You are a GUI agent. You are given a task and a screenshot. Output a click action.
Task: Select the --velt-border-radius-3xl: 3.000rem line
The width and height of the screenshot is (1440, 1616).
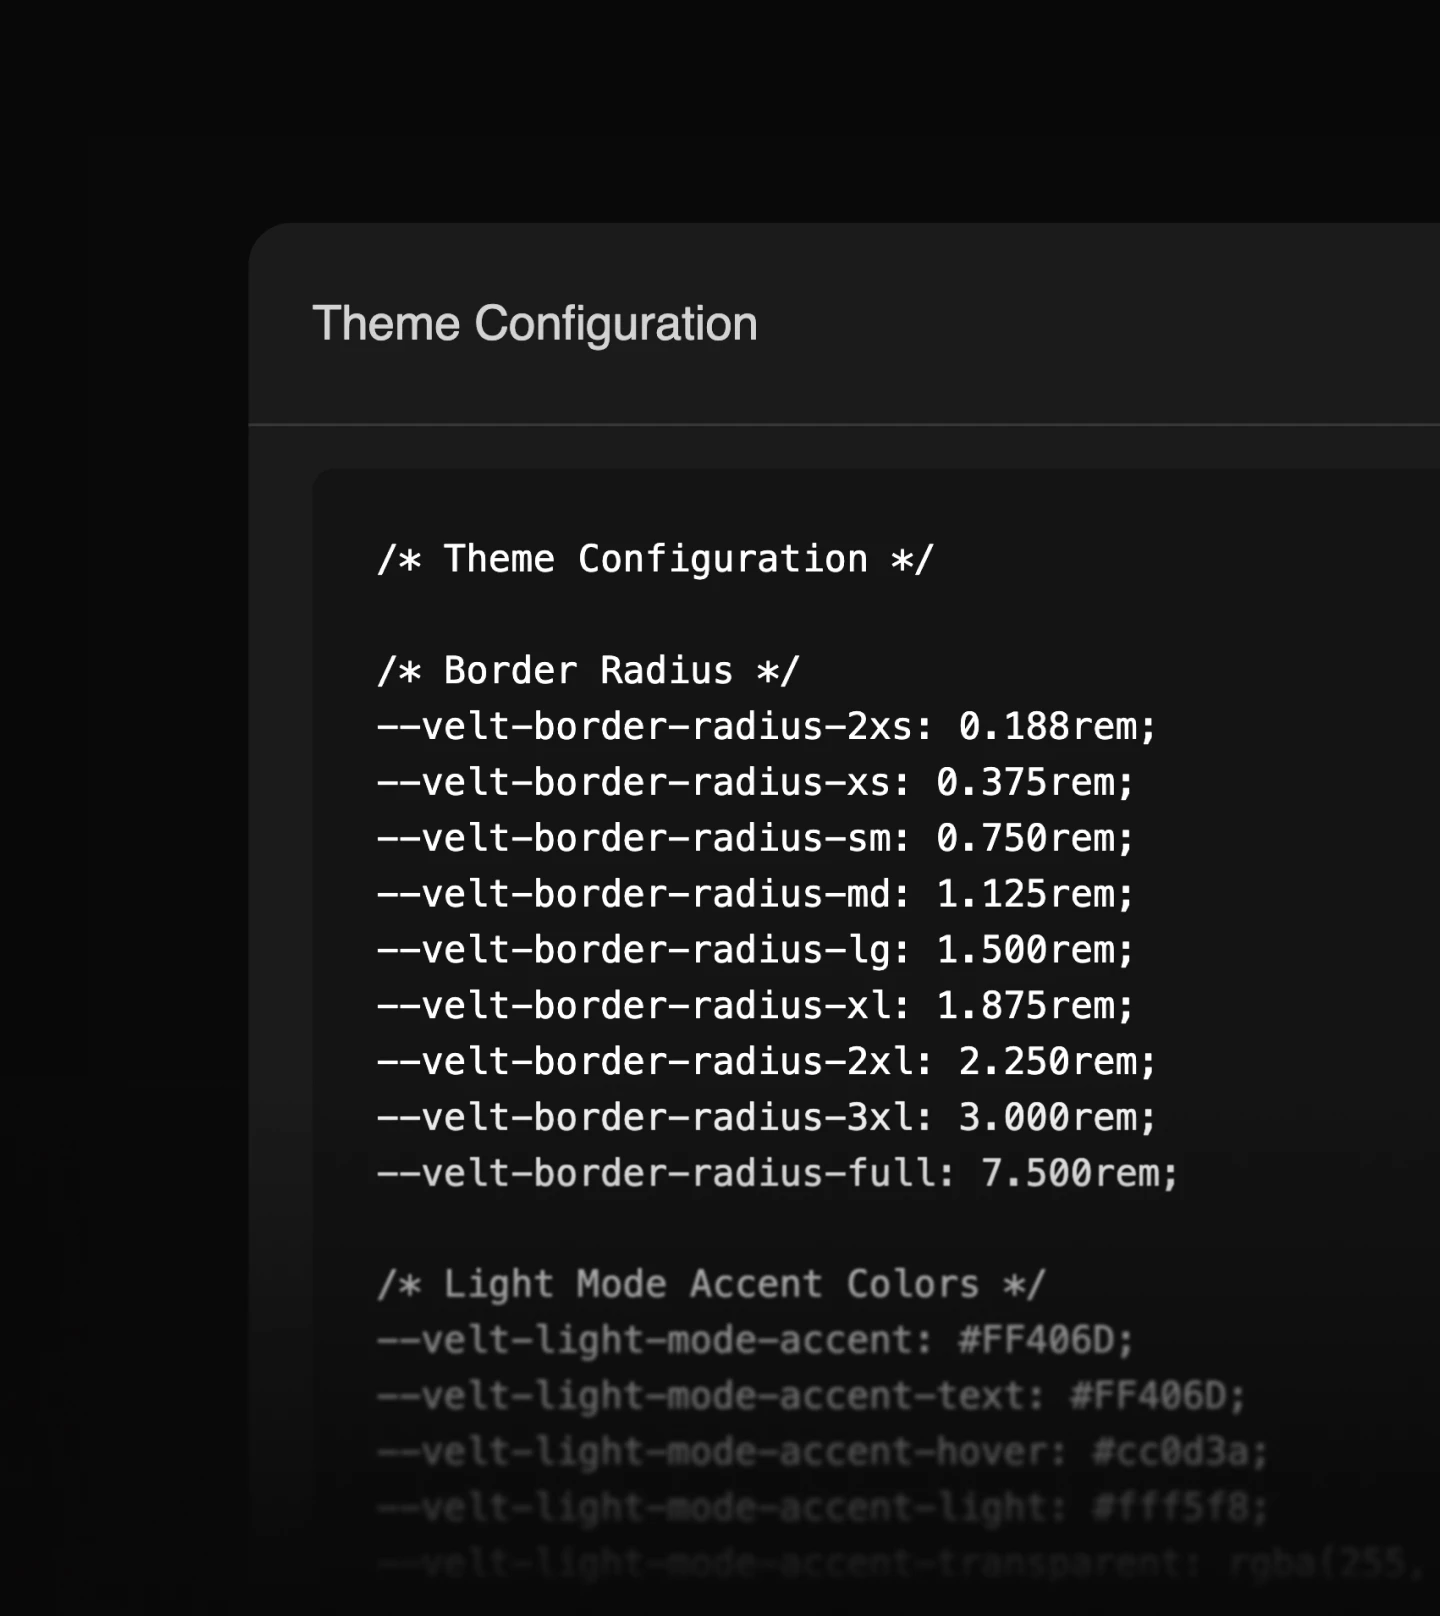767,1118
